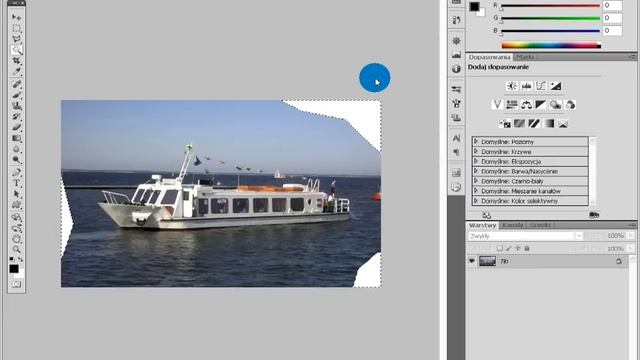Switch to the Kanały tab
The width and height of the screenshot is (640, 360).
coord(512,225)
